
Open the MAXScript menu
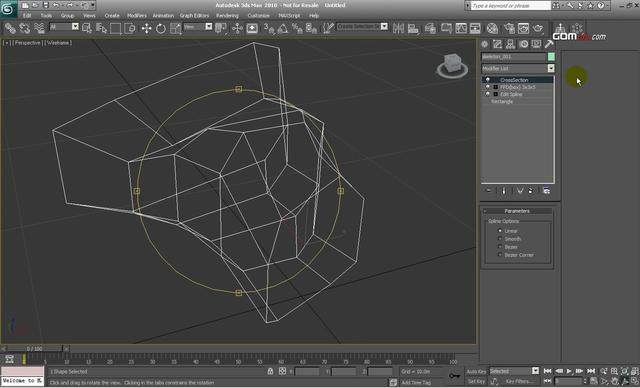click(289, 16)
